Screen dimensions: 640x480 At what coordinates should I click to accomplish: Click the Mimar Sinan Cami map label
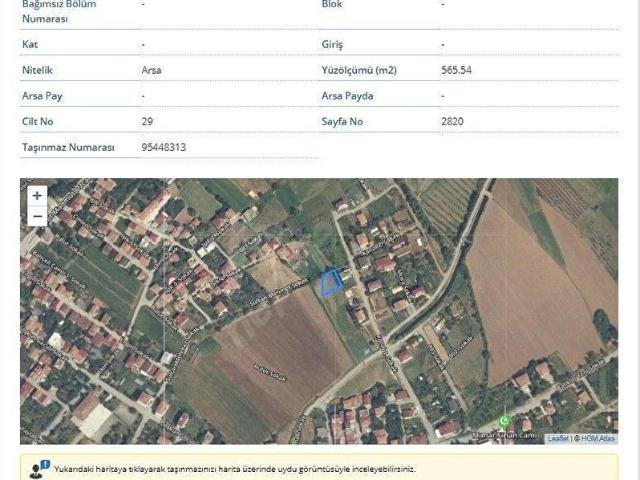click(504, 435)
